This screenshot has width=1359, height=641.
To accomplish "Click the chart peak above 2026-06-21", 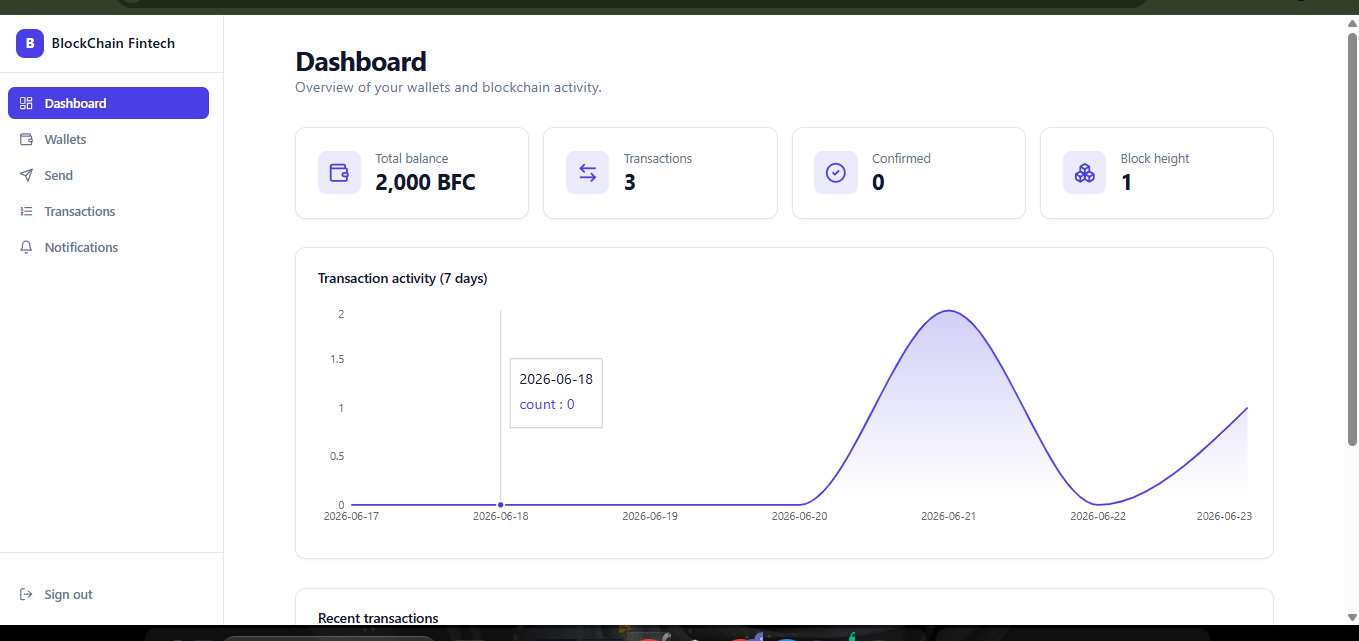I will [x=949, y=311].
